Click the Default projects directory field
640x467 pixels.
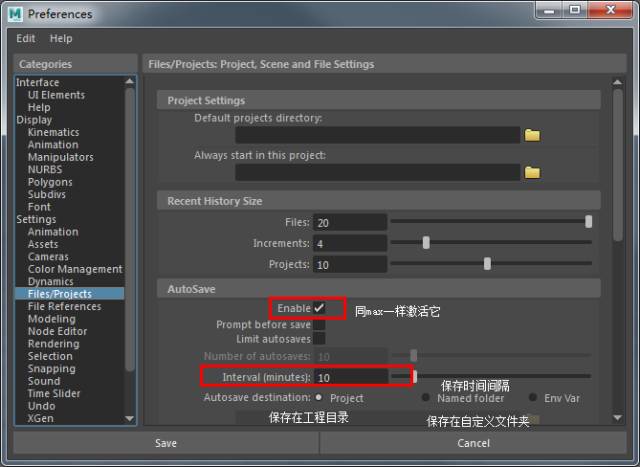click(x=378, y=135)
